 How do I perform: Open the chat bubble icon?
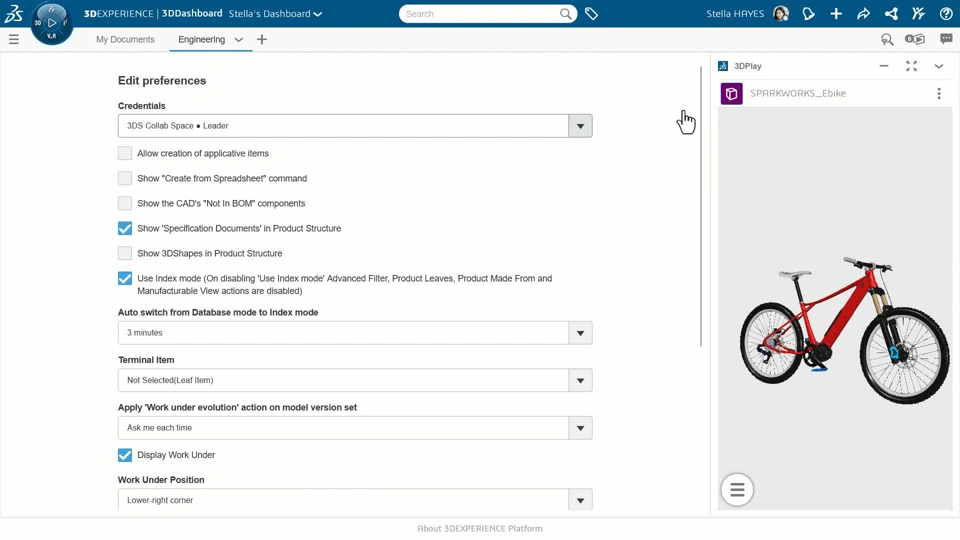point(946,39)
